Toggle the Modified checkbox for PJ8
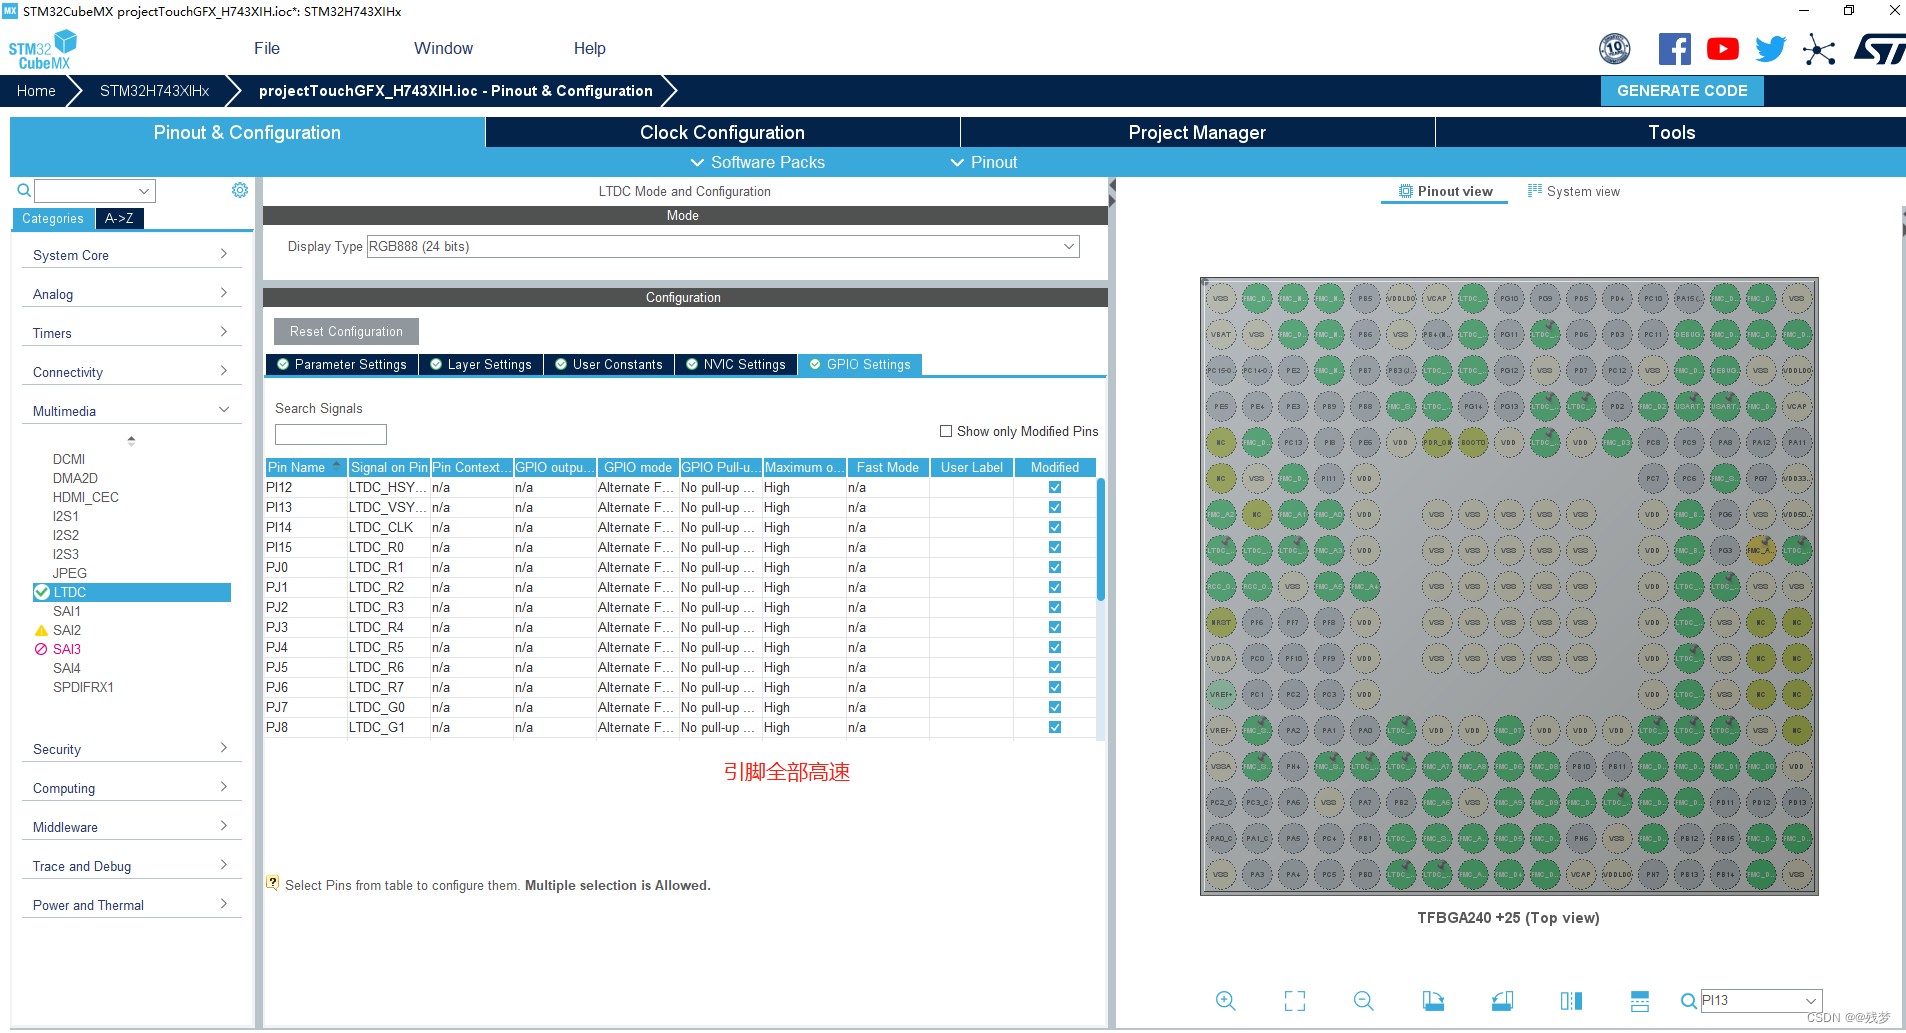 pyautogui.click(x=1055, y=728)
